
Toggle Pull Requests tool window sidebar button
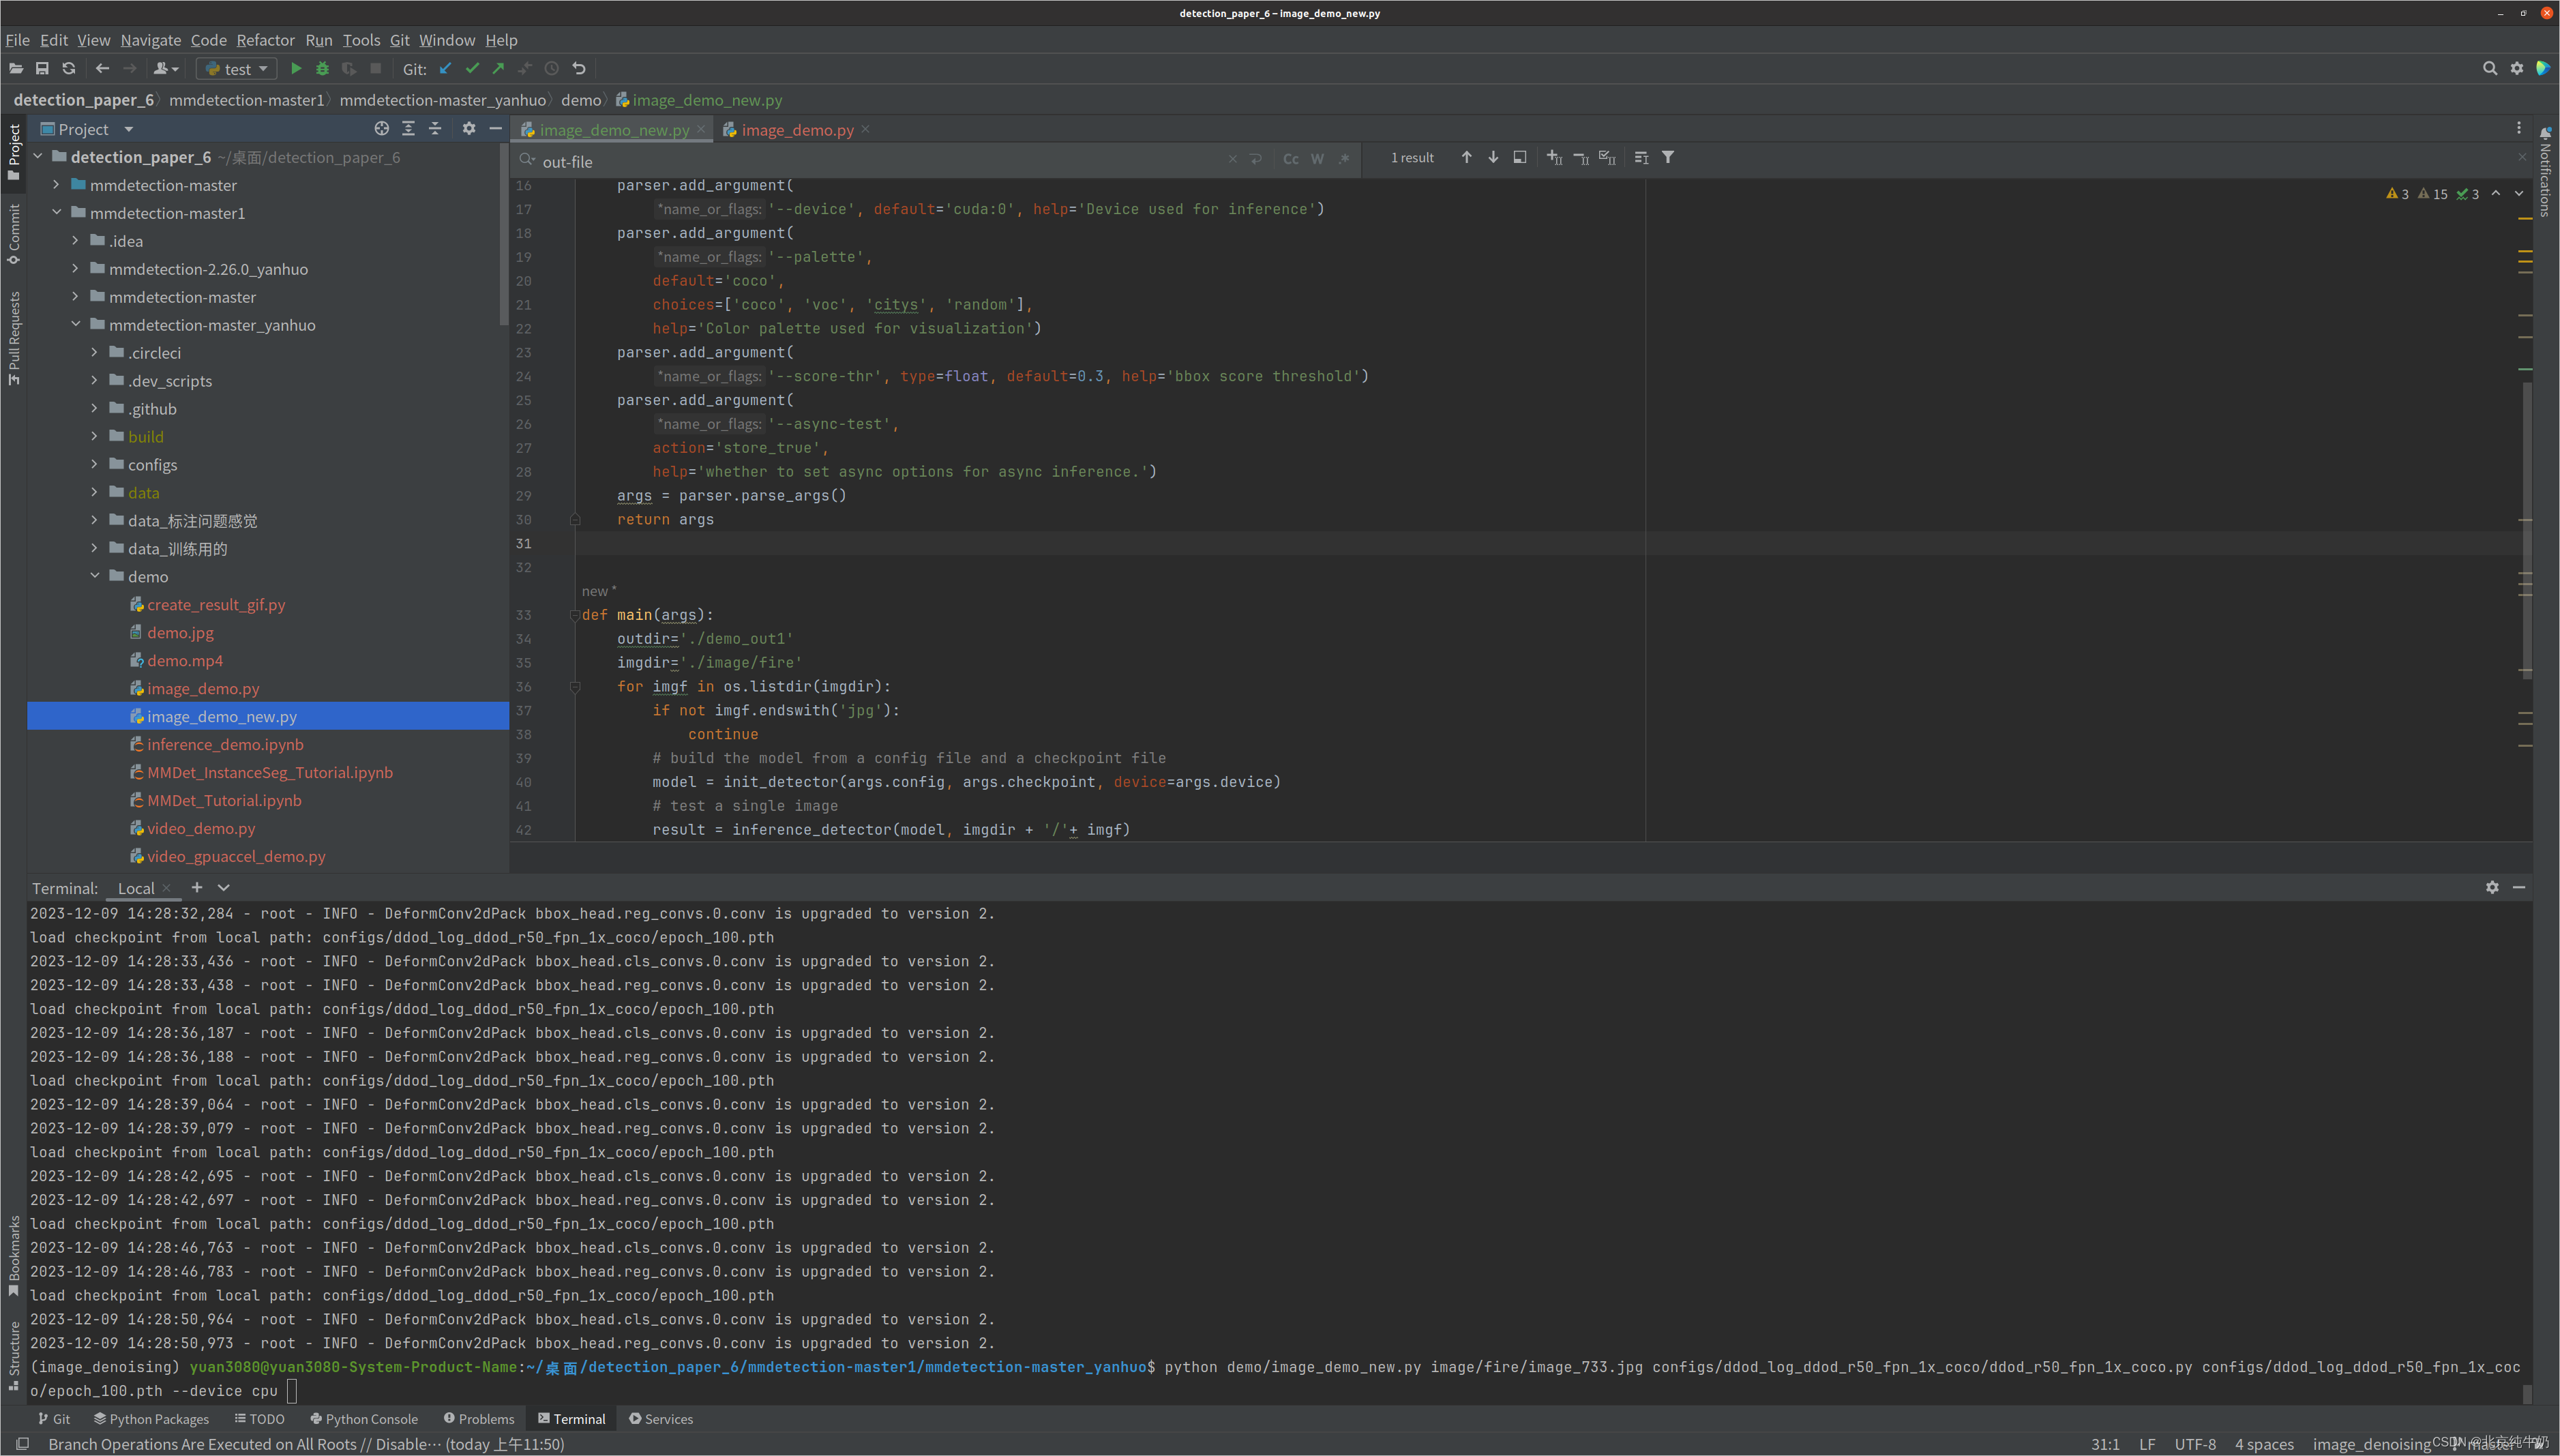(x=14, y=339)
